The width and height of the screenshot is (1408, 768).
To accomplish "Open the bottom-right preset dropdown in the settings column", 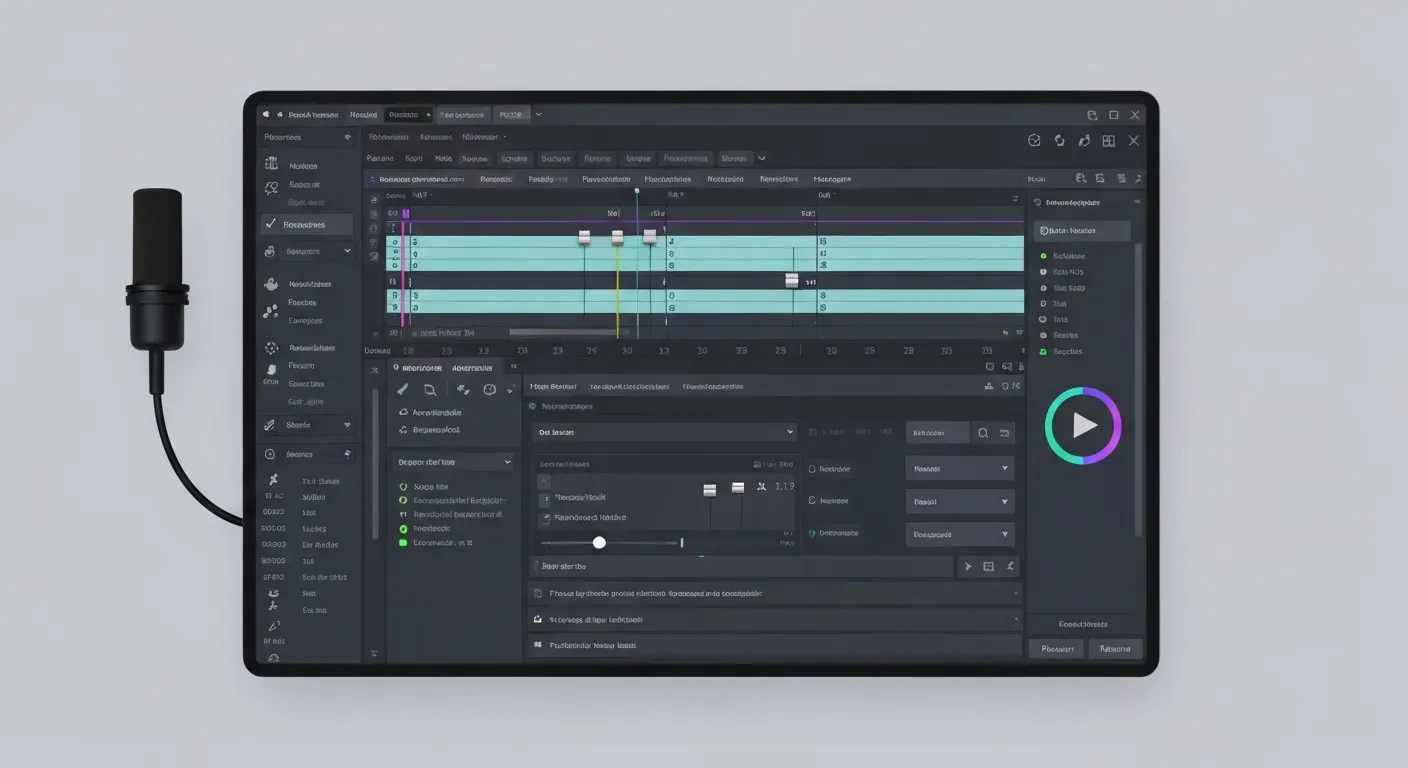I will [960, 534].
